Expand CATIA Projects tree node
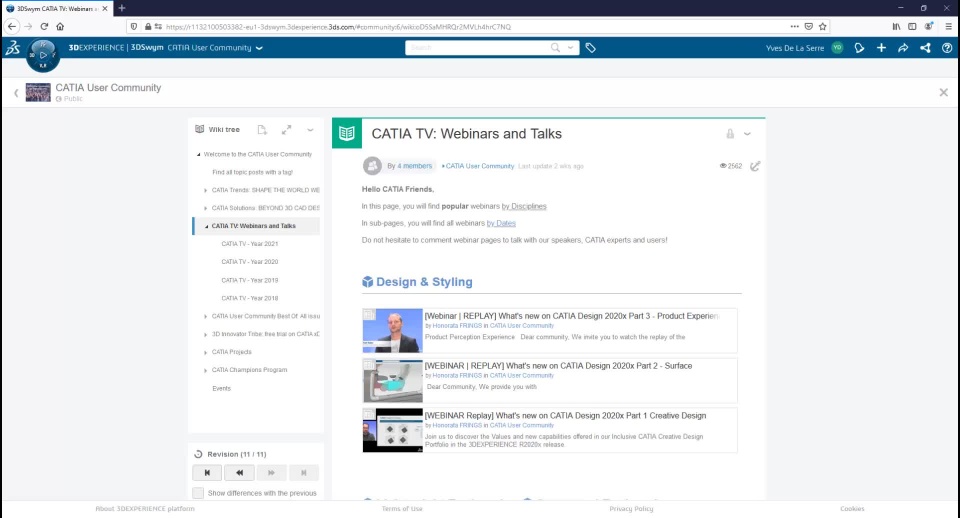Screen dimensions: 960x518 [206, 352]
